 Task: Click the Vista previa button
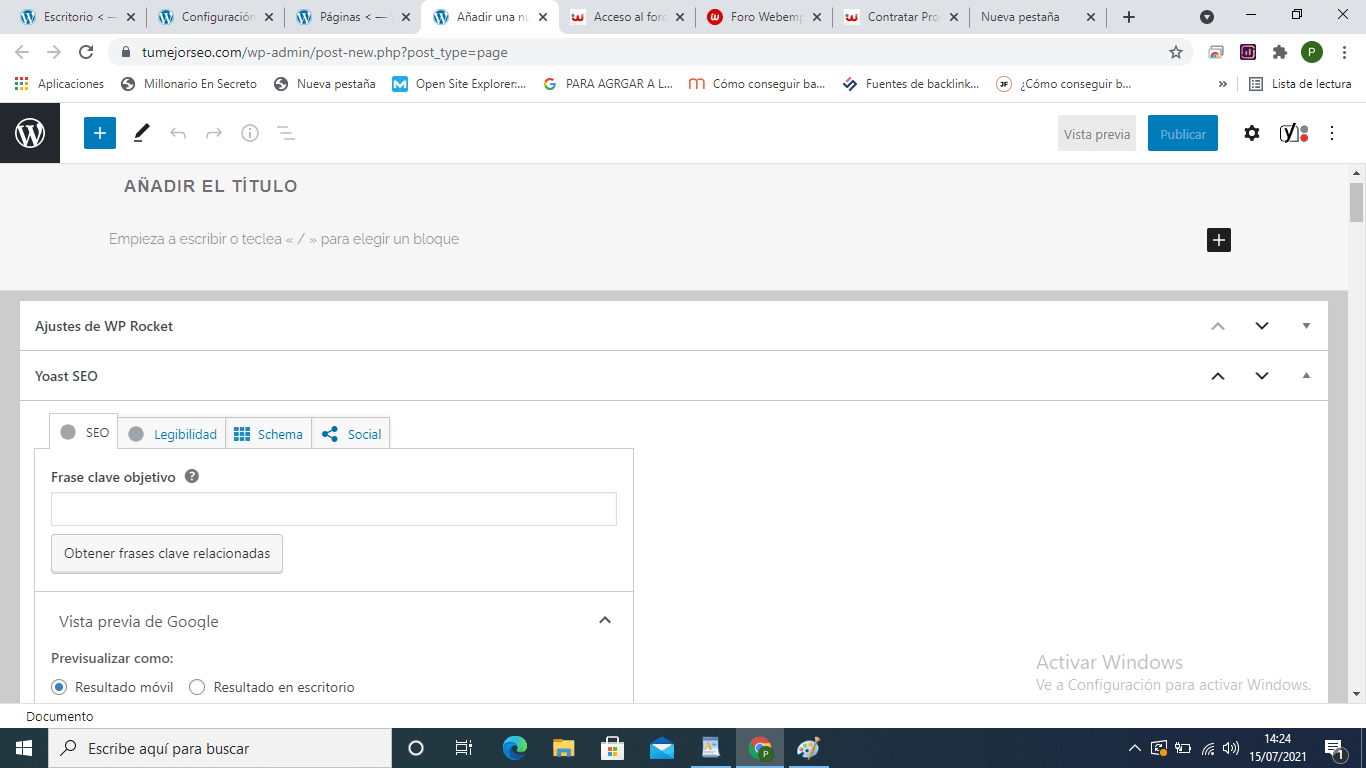tap(1097, 134)
